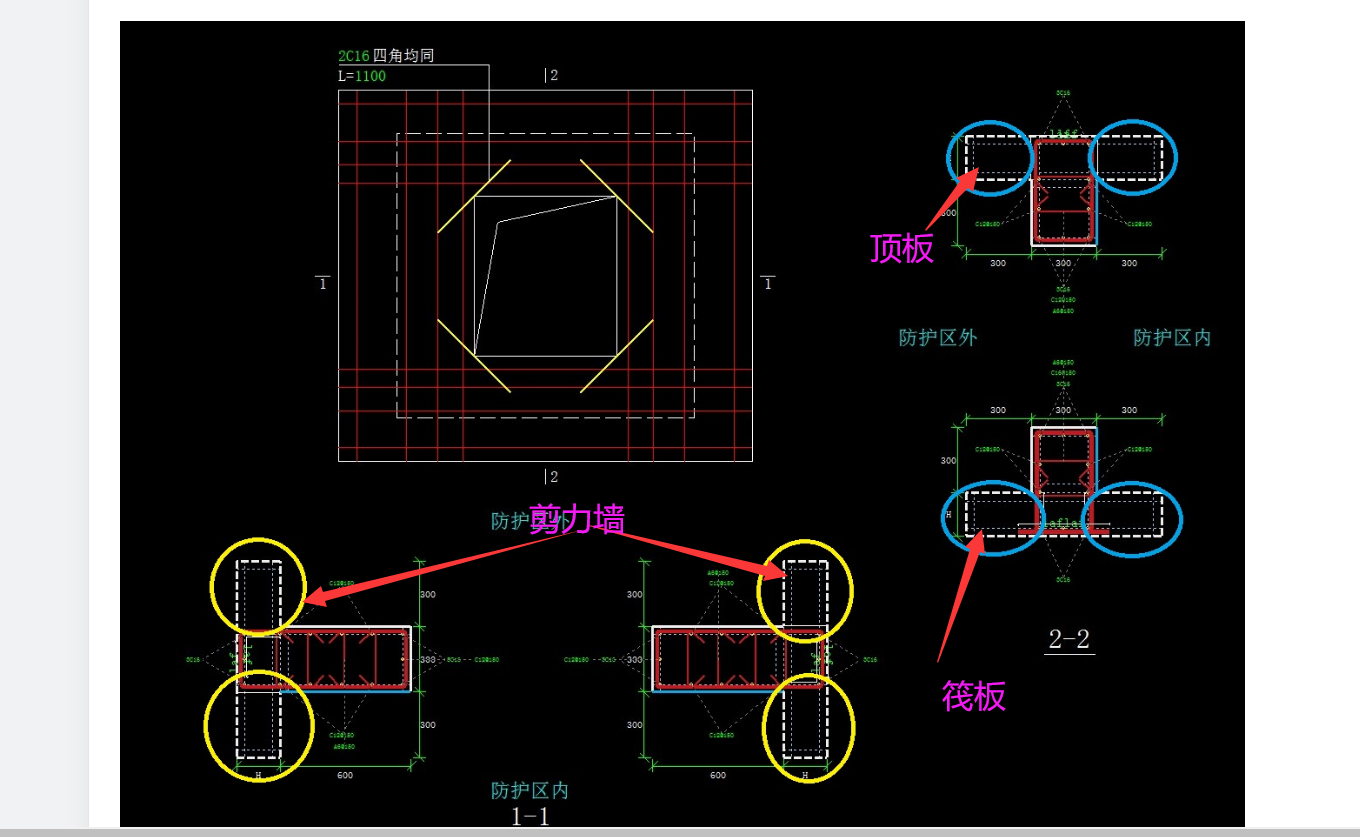Screen dimensions: 1360x837
Task: Click "防护区内" caption just above "1-1"
Action: click(x=530, y=791)
